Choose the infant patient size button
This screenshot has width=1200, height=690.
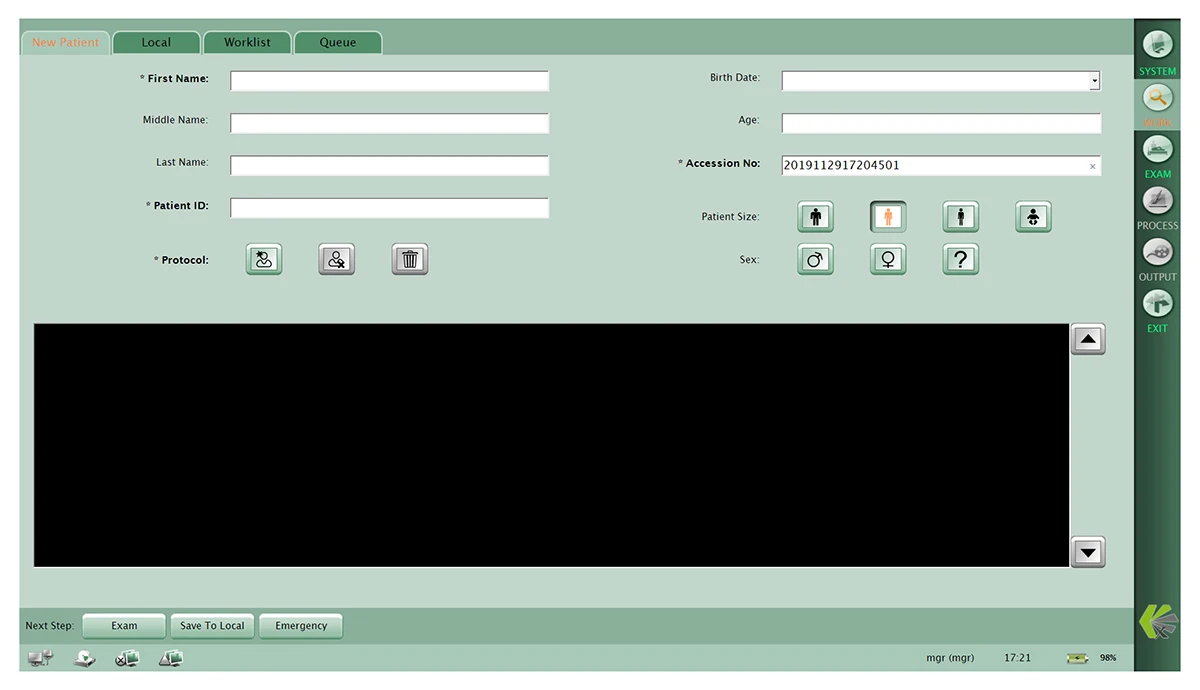[1033, 217]
